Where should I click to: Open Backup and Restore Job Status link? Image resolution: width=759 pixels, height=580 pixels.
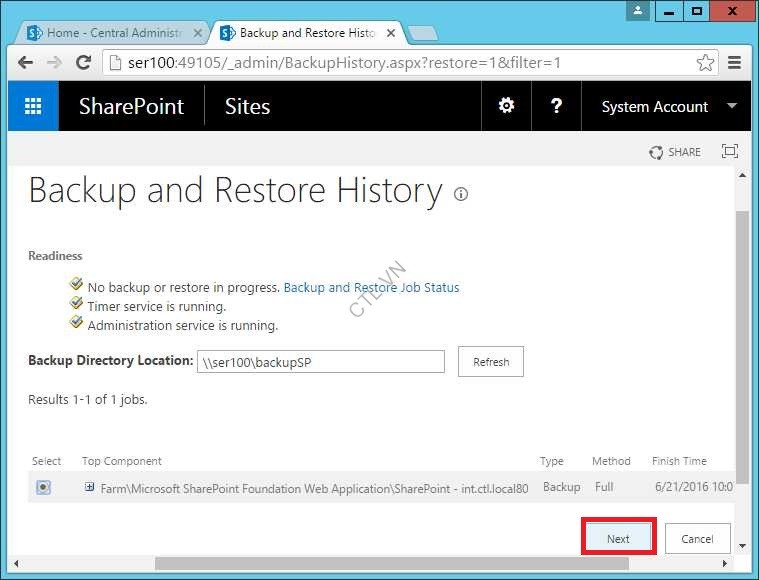pyautogui.click(x=371, y=288)
